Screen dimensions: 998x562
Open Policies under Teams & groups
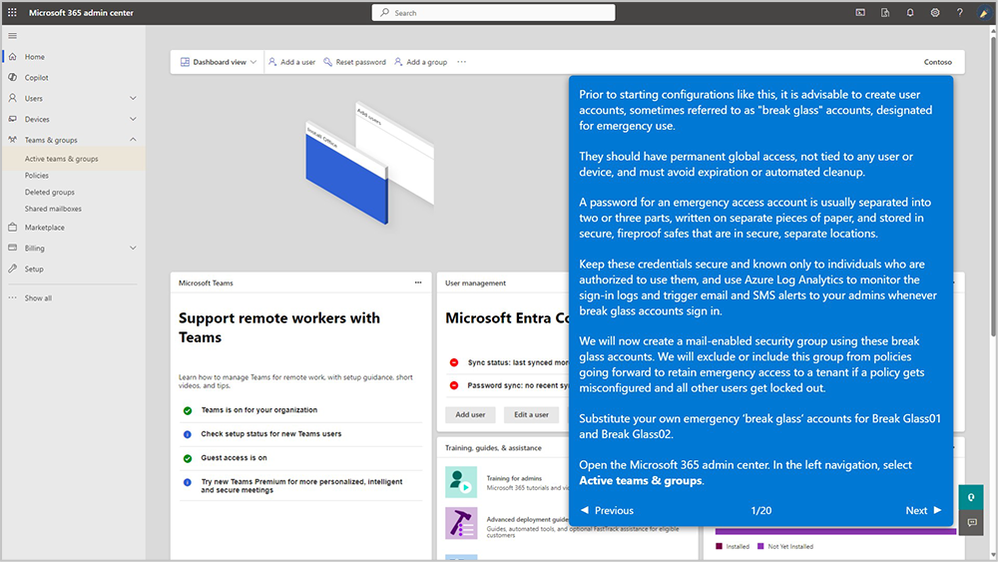[36, 175]
